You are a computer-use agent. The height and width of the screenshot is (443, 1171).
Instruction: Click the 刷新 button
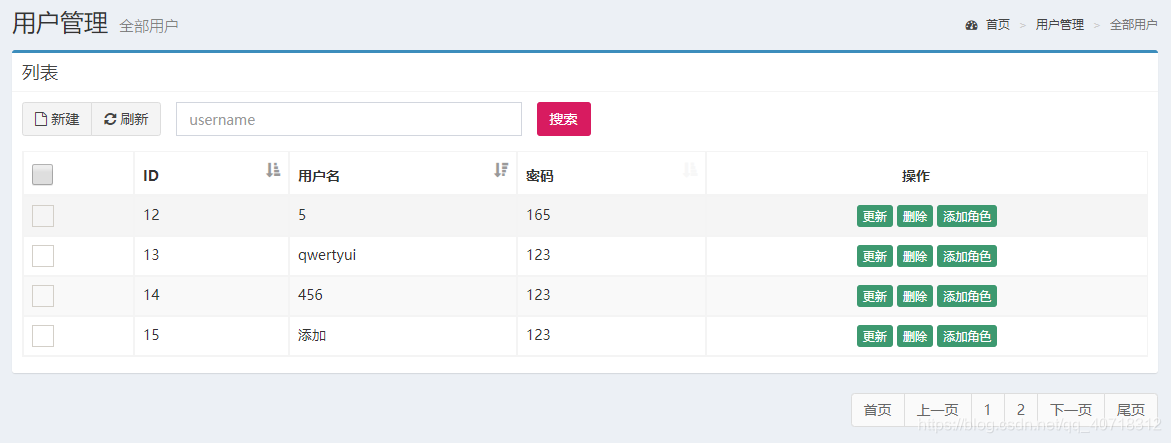[x=126, y=119]
